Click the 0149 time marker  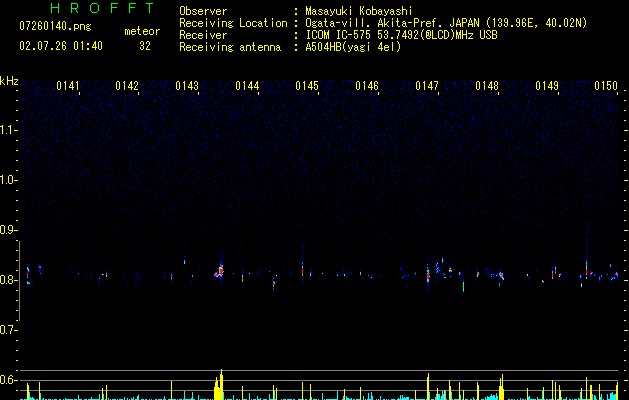pos(547,86)
